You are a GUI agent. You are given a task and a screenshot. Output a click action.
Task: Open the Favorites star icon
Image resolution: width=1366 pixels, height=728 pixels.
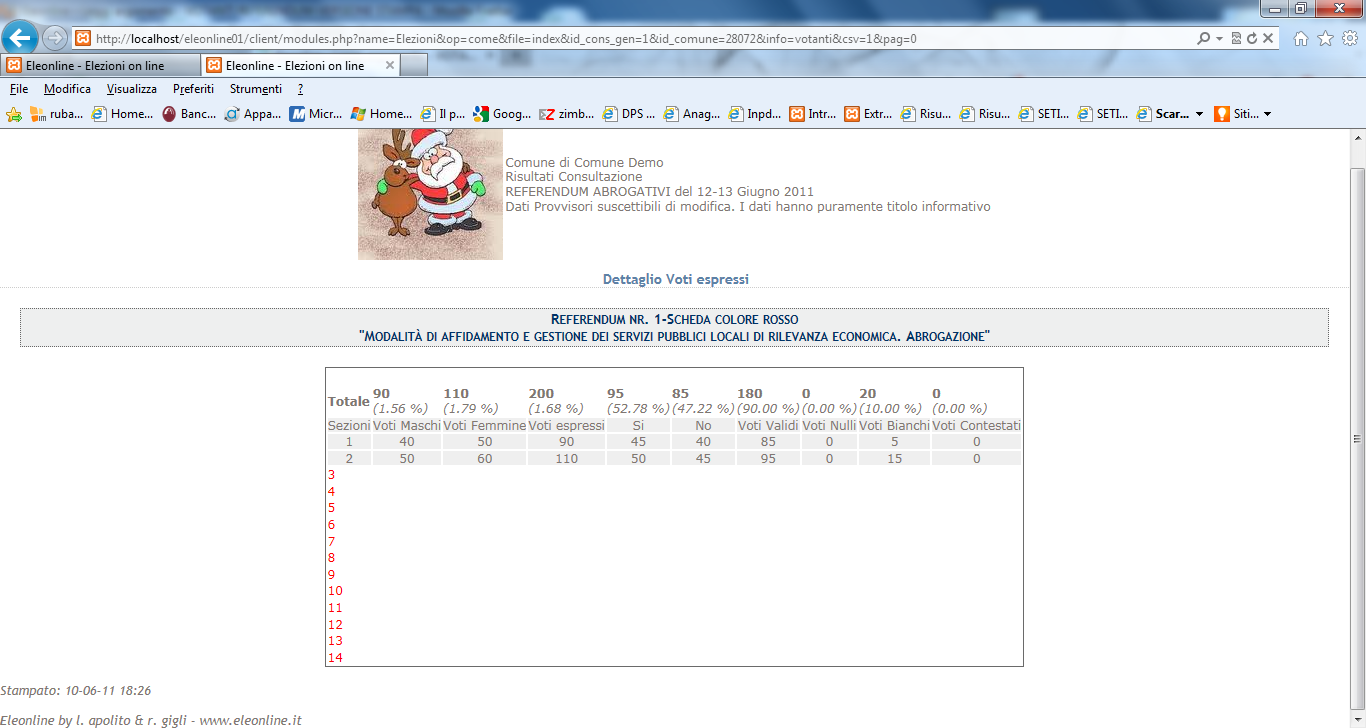[1325, 39]
